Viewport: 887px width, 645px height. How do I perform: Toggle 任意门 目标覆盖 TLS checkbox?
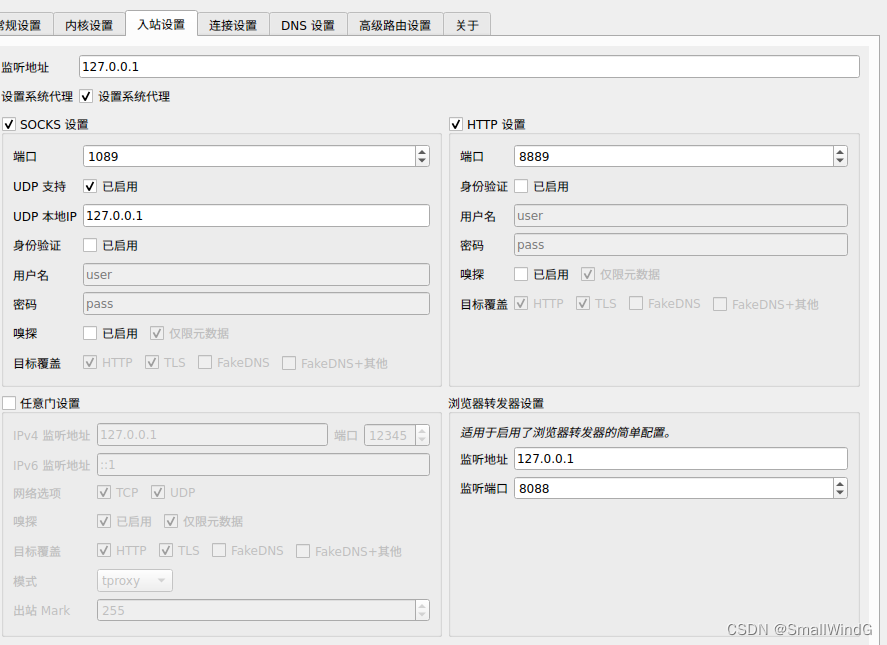coord(166,551)
